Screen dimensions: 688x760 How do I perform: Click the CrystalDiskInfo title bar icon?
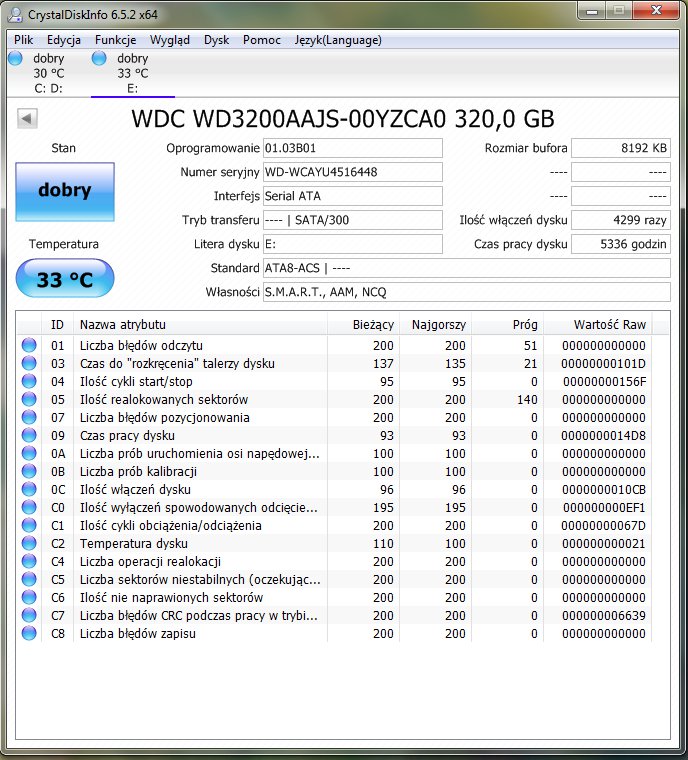16,15
